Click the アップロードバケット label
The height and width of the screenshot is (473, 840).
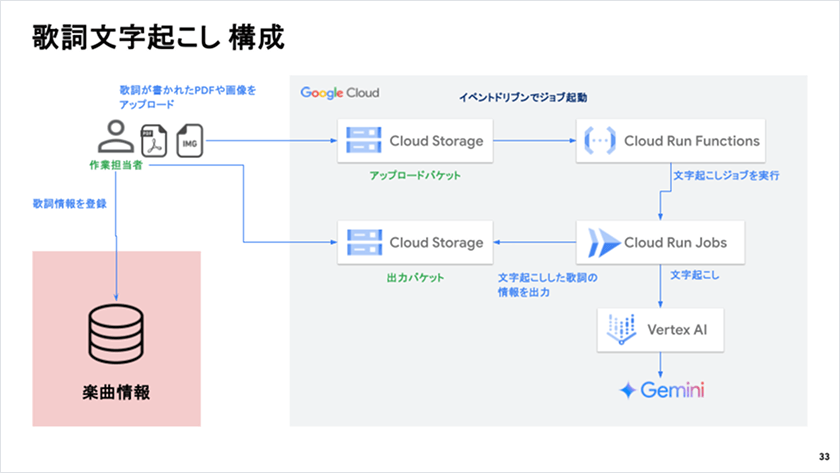click(x=415, y=175)
